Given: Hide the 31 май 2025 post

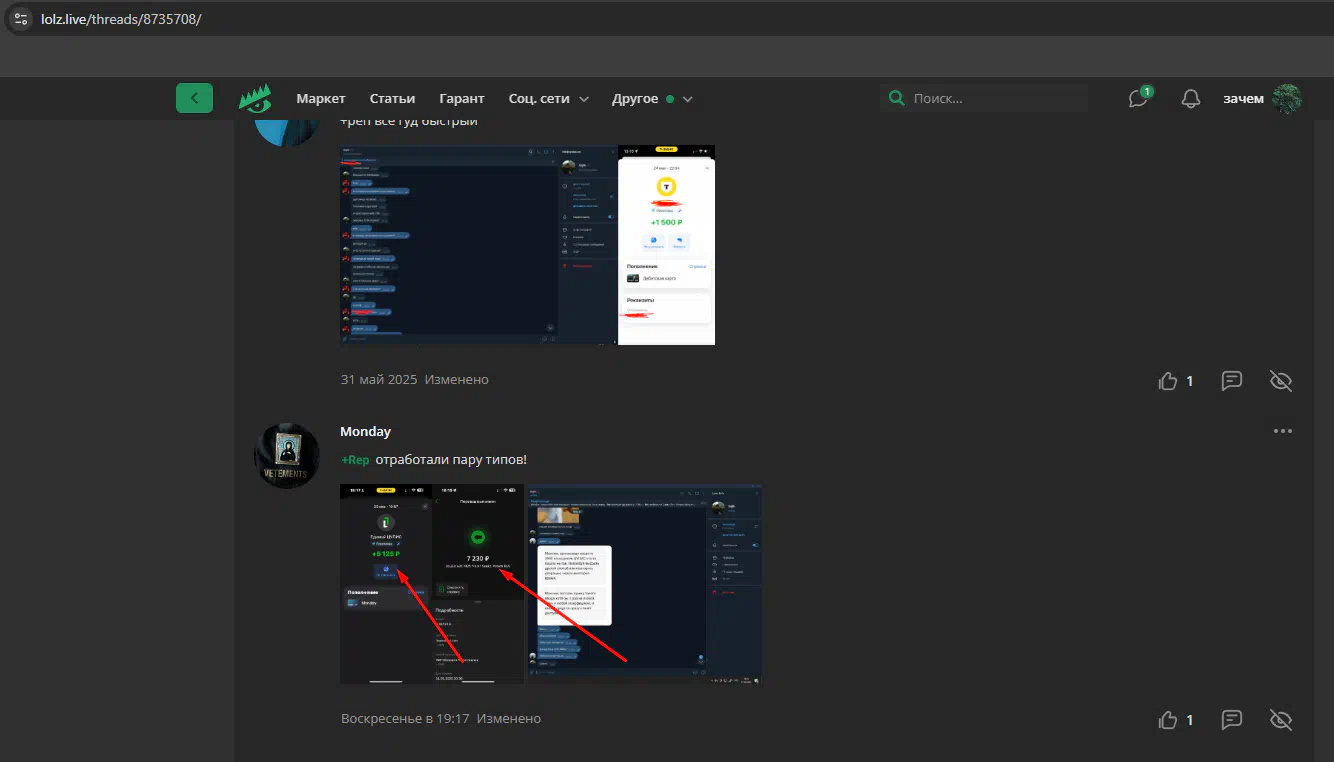Looking at the screenshot, I should (x=1281, y=380).
